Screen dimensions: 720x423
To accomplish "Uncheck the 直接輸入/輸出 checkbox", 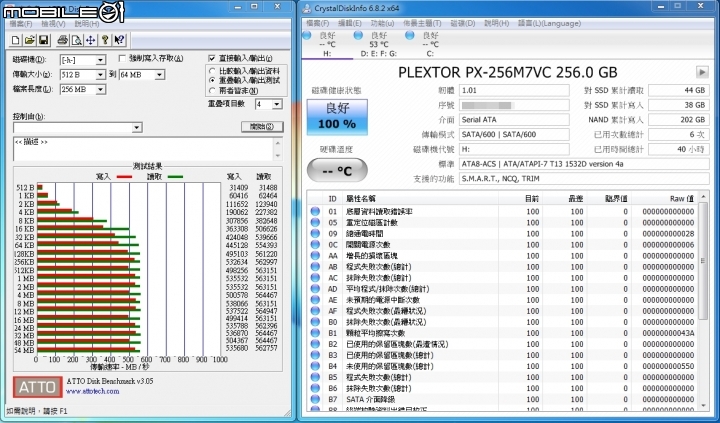I will tap(212, 58).
